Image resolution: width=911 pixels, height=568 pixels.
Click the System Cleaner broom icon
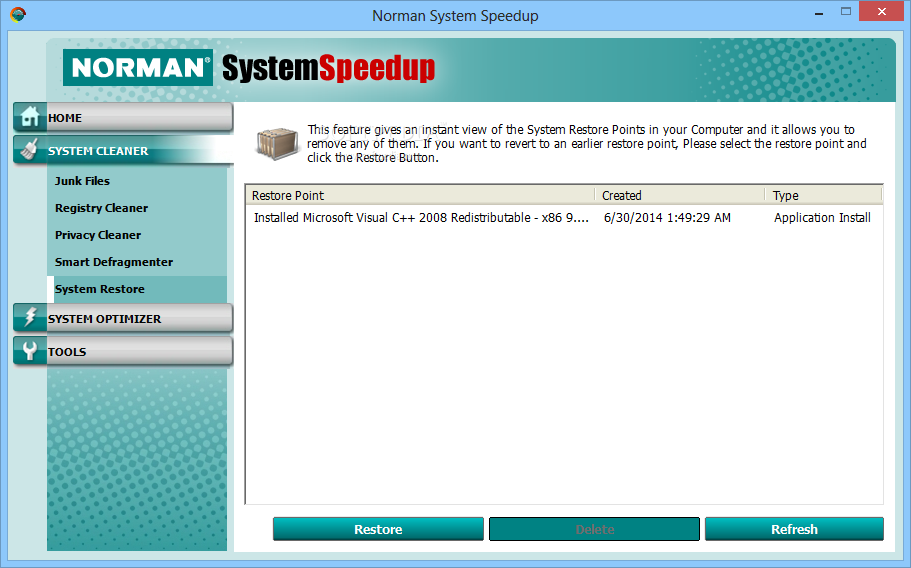(x=29, y=150)
